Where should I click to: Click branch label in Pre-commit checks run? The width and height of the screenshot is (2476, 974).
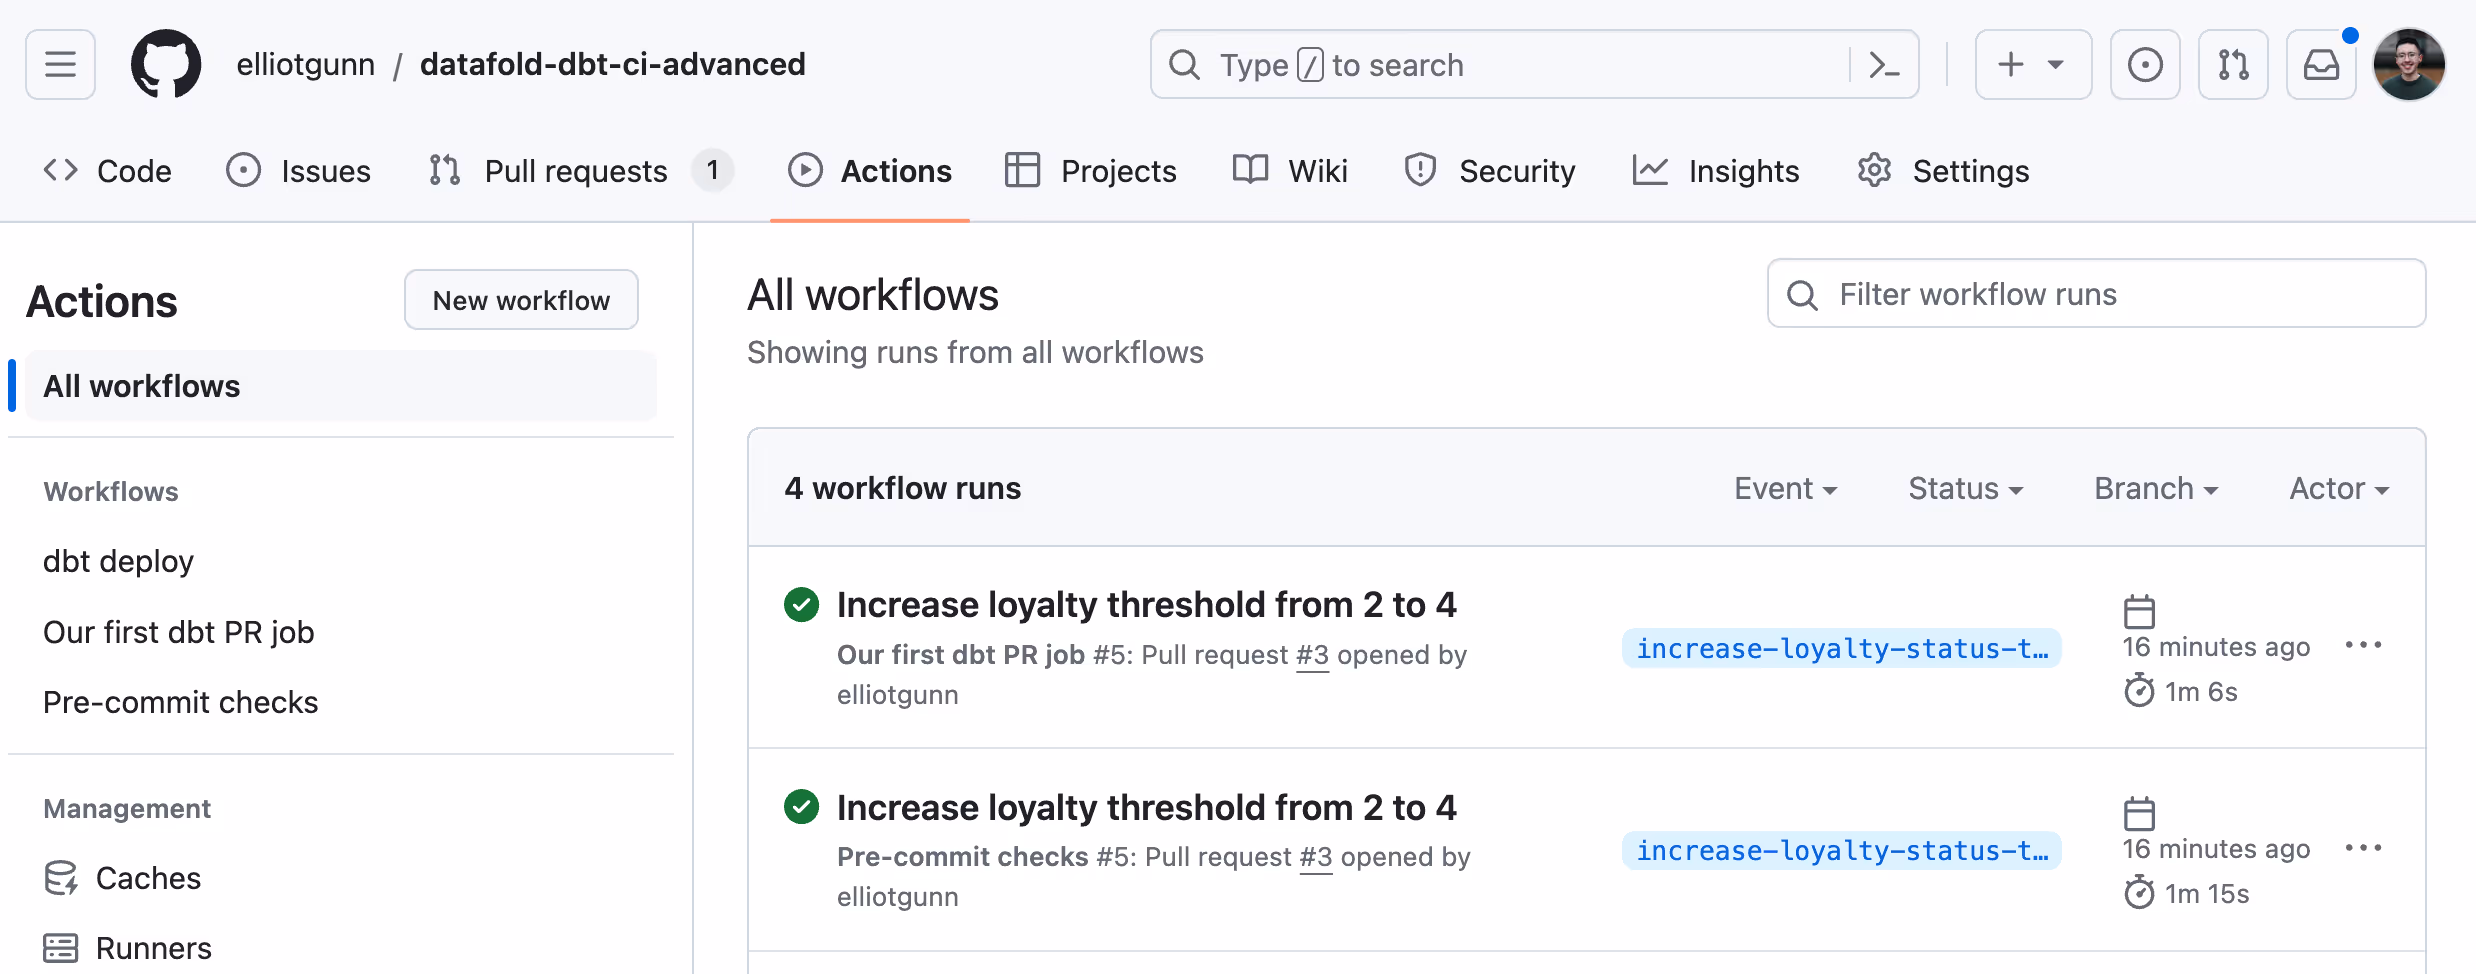click(x=1841, y=850)
